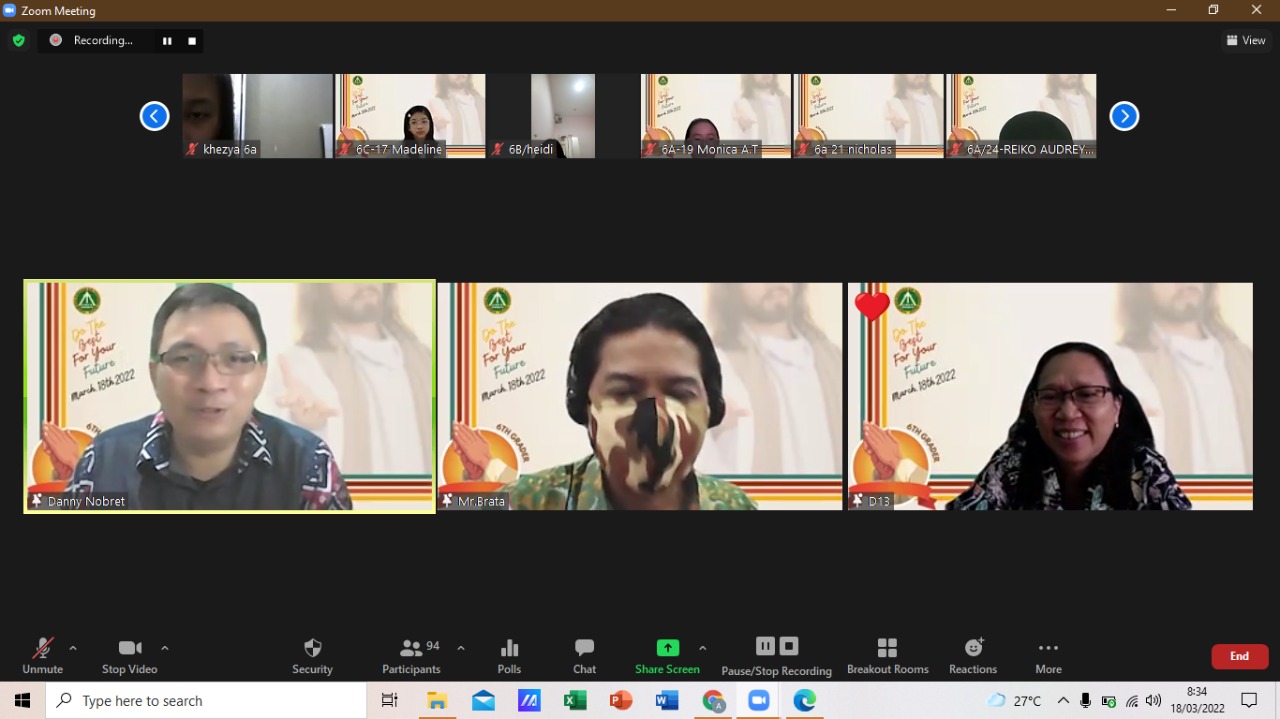
Task: Open the Reactions menu
Action: (x=973, y=655)
